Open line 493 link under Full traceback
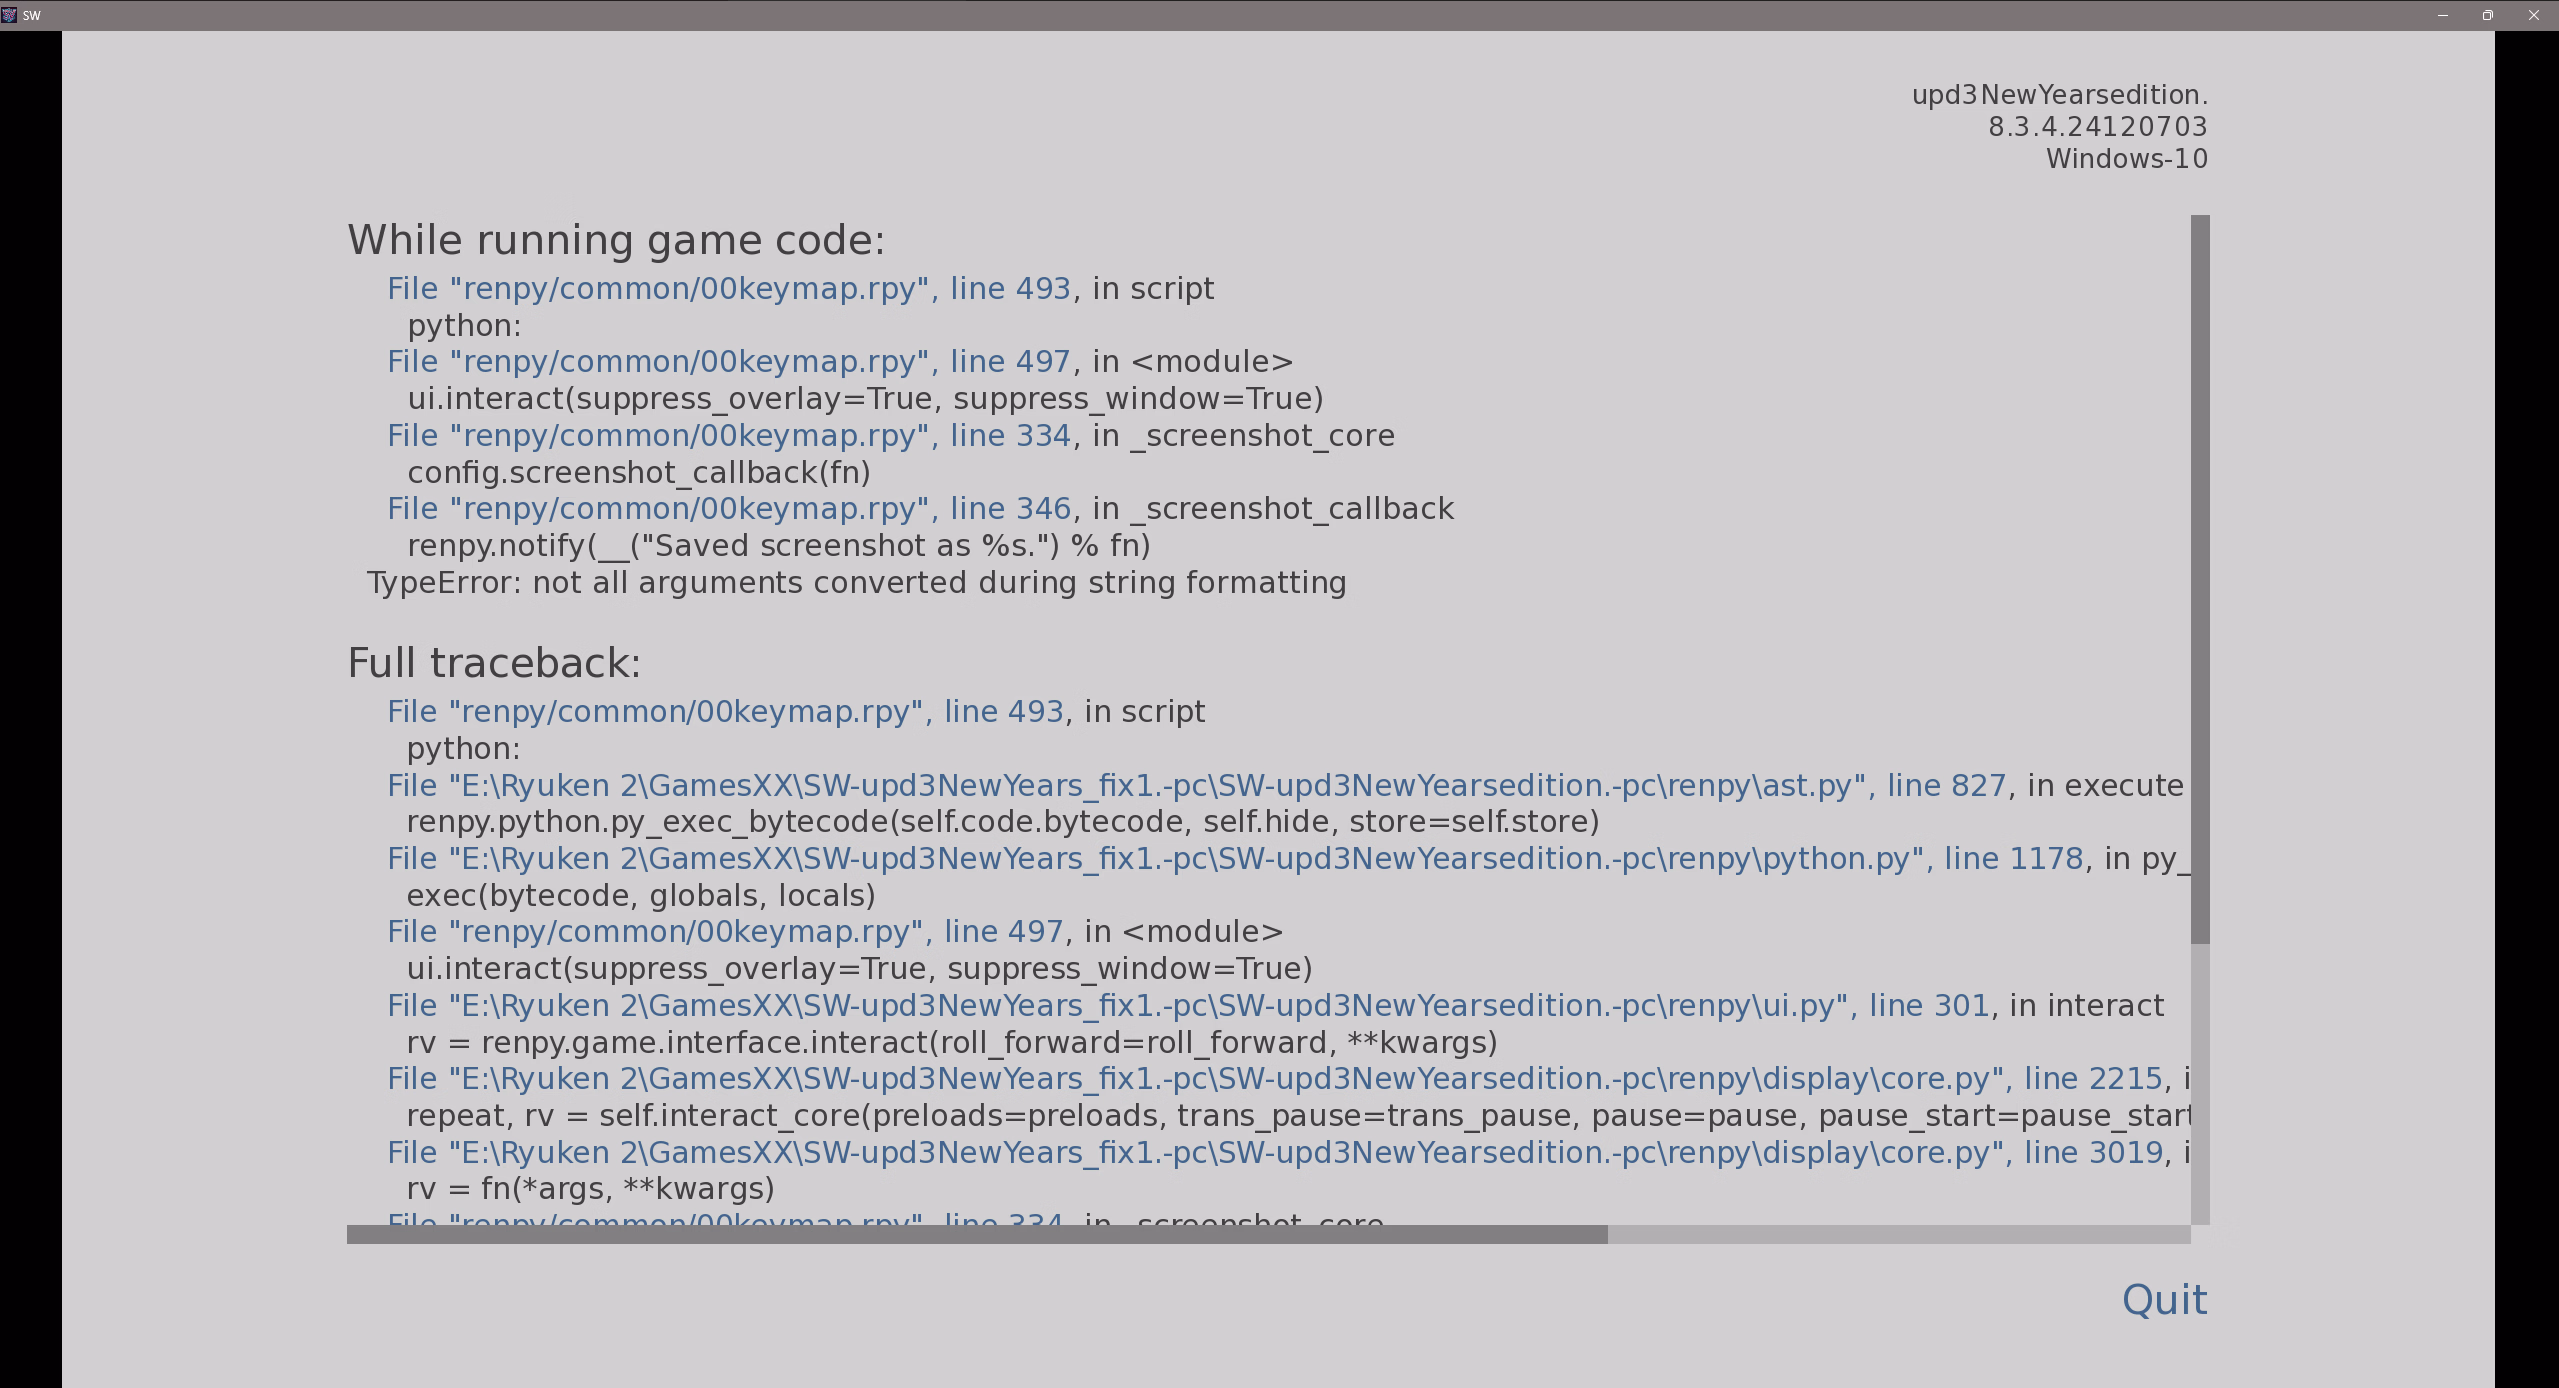The height and width of the screenshot is (1388, 2559). tap(724, 712)
